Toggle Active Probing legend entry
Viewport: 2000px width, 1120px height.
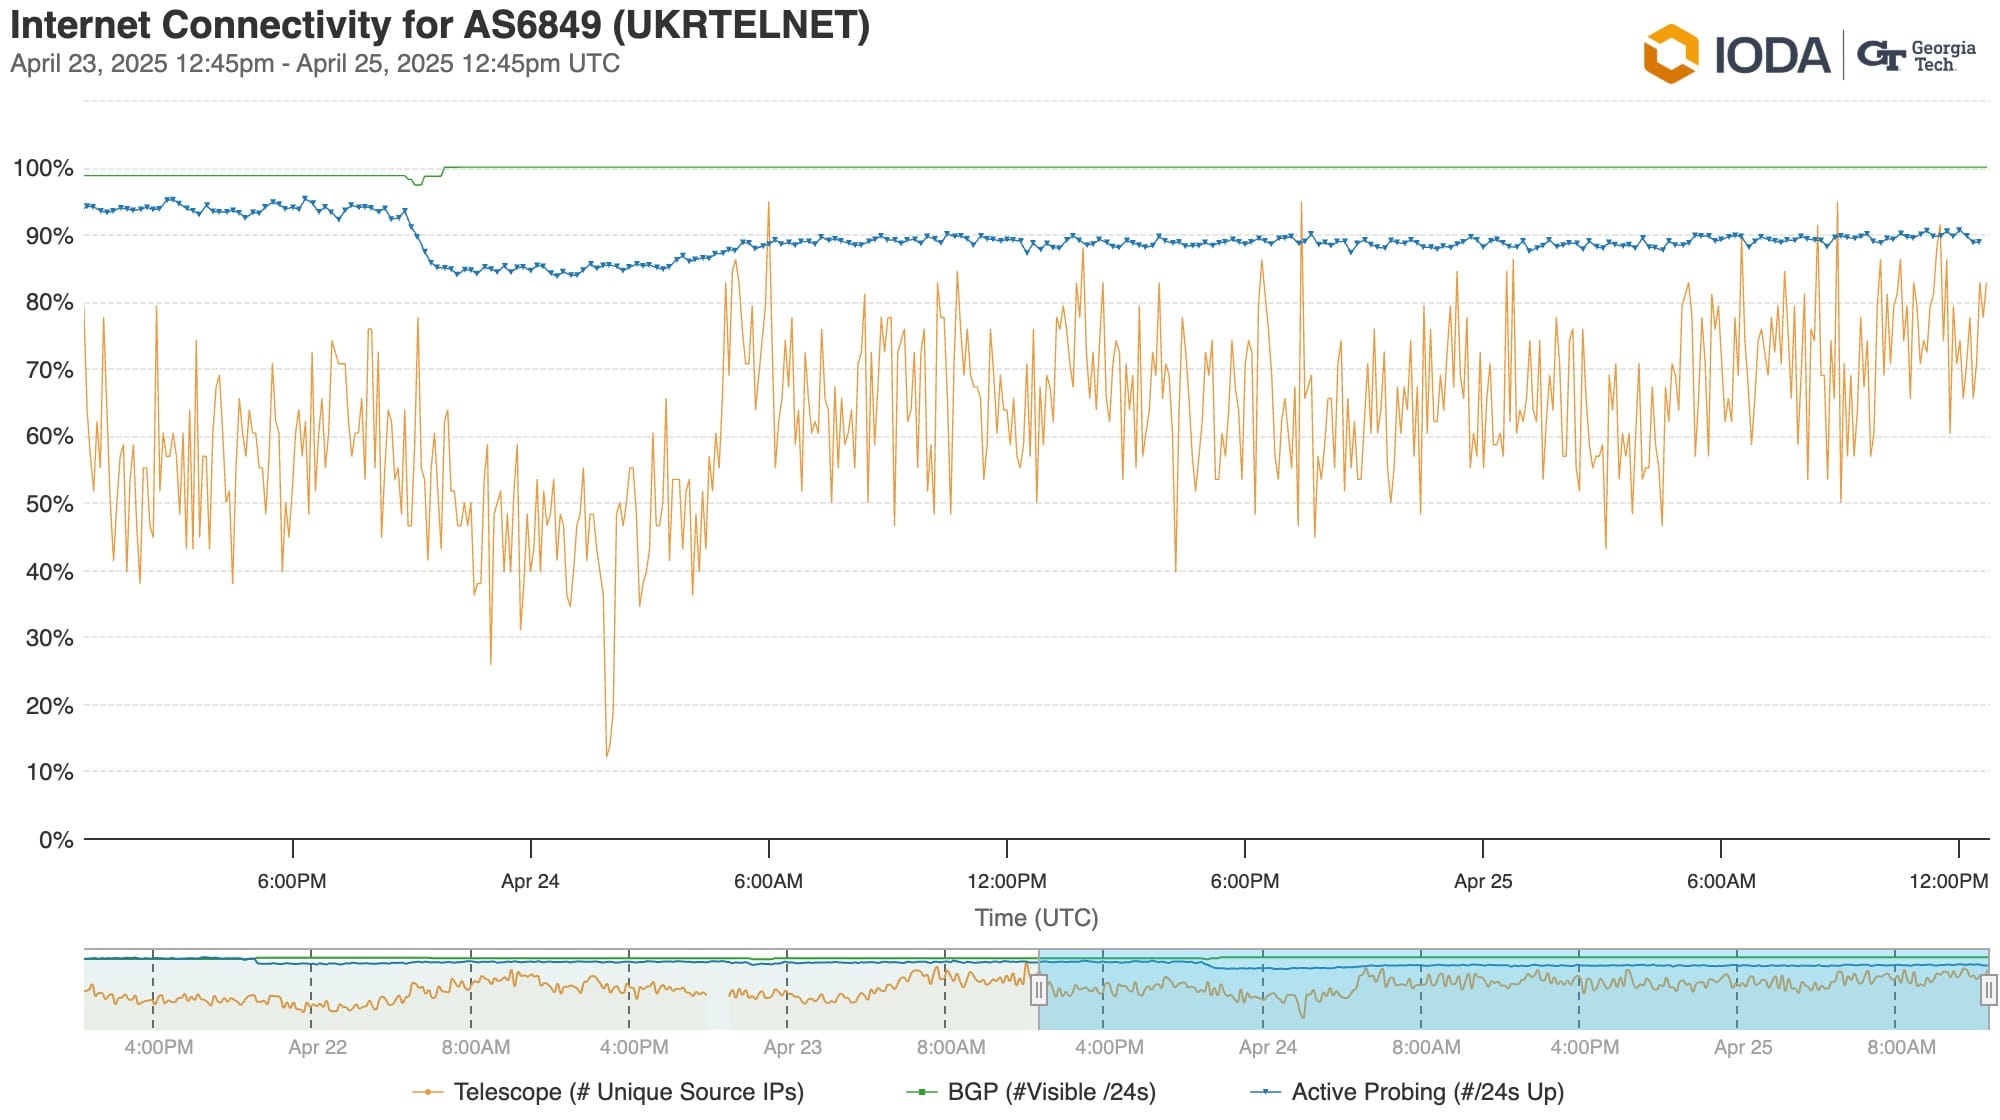[x=1427, y=1092]
